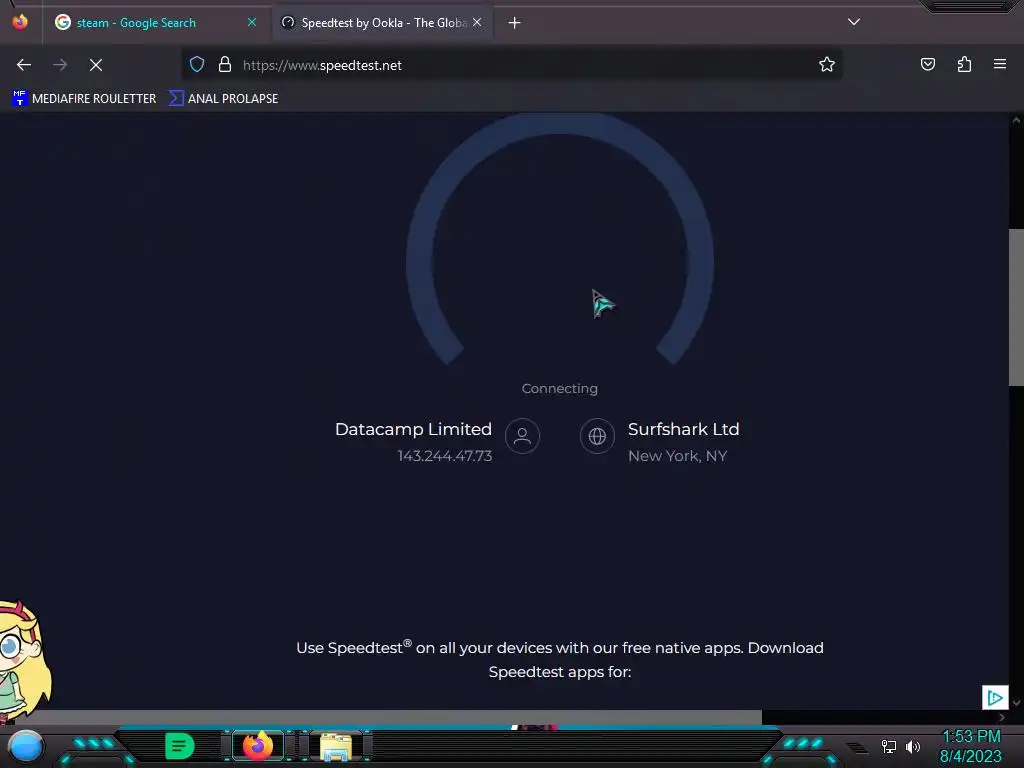Click the globe icon beside Surfshark Ltd
1024x768 pixels.
tap(597, 436)
